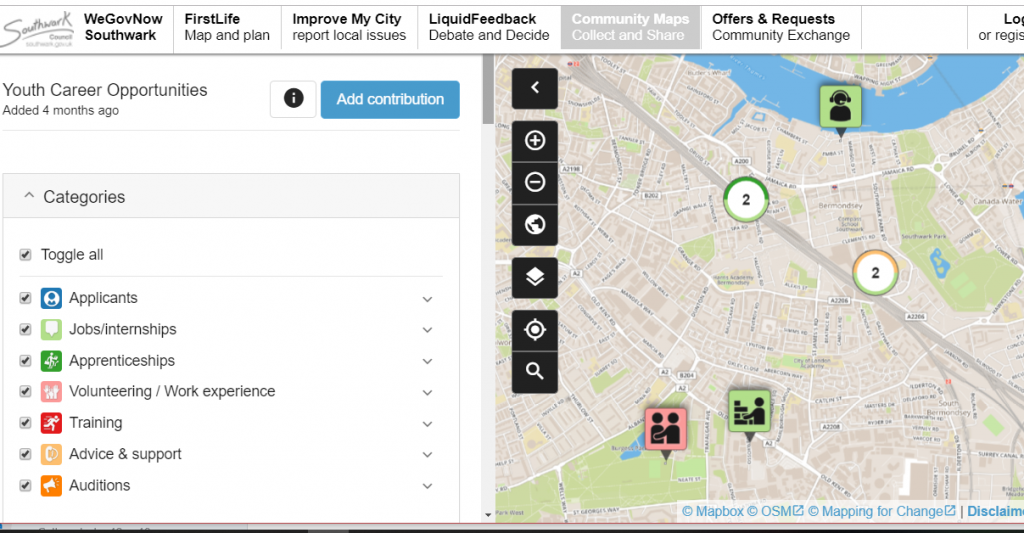The height and width of the screenshot is (533, 1024).
Task: Uncheck the Jobs/internships checkbox
Action: [x=25, y=329]
